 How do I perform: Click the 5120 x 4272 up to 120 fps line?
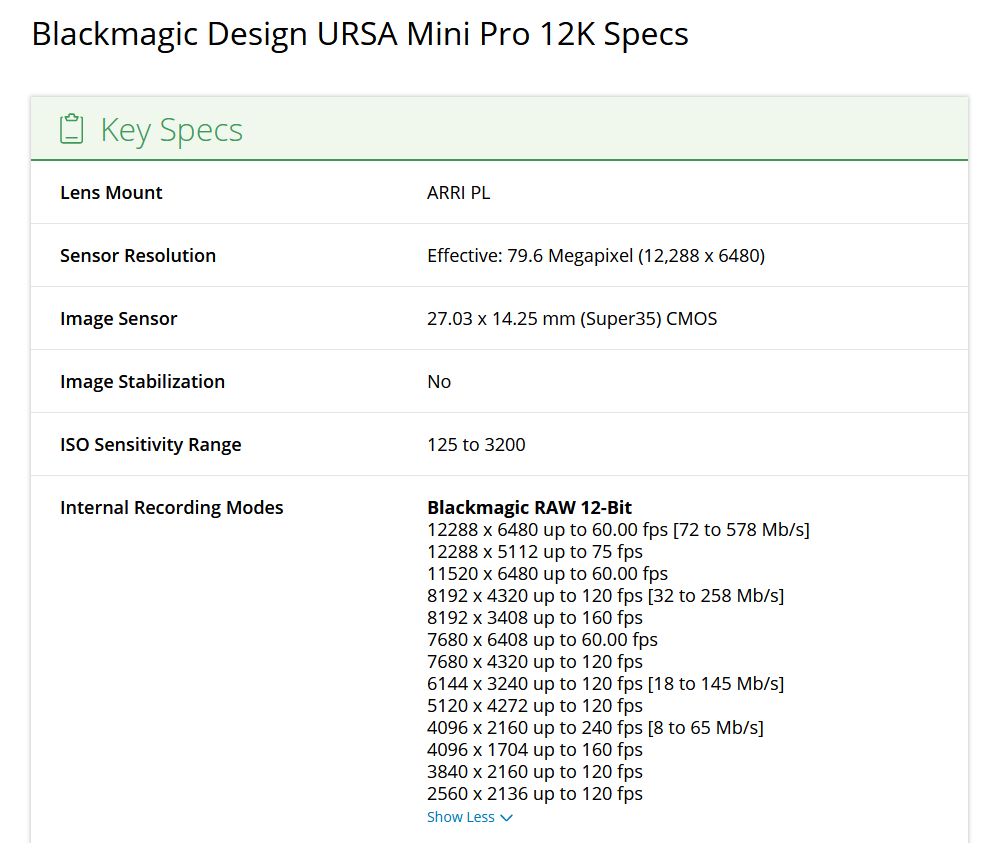535,705
